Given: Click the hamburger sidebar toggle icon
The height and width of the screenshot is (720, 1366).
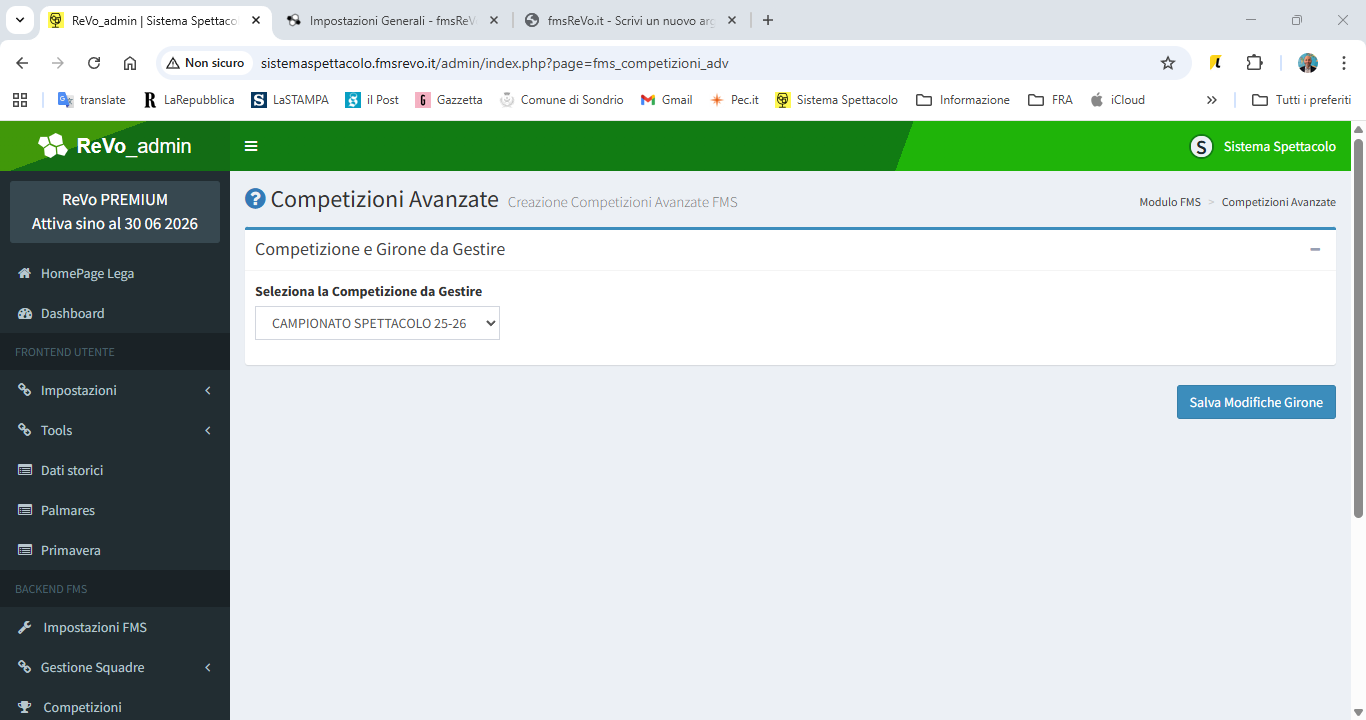Looking at the screenshot, I should point(251,146).
